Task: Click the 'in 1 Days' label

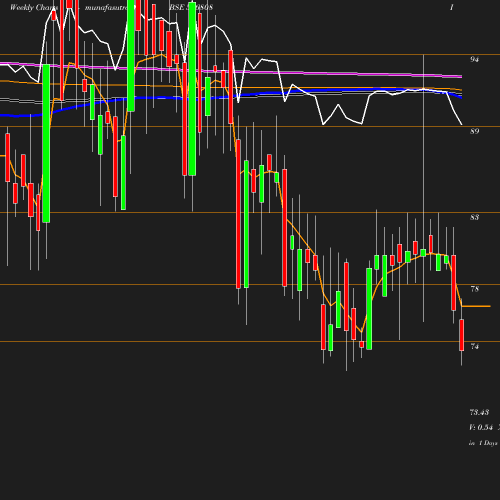Action: click(x=483, y=443)
